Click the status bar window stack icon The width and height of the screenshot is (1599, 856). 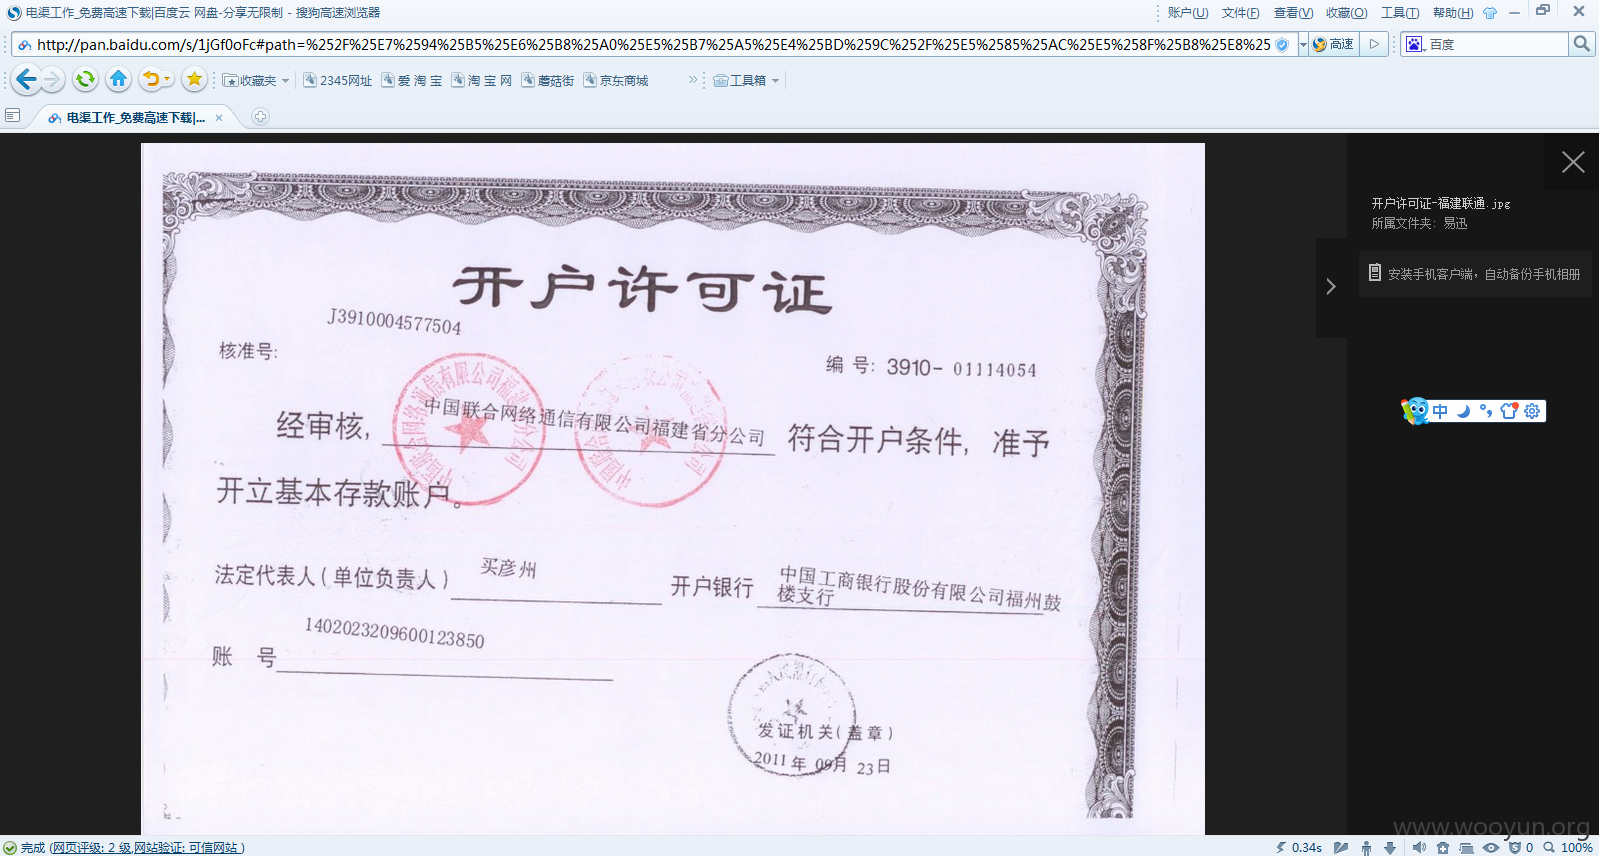click(1466, 847)
